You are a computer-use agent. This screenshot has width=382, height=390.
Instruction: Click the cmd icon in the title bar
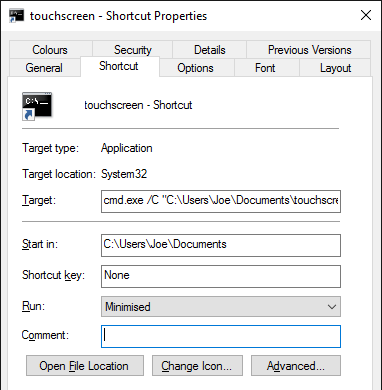(16, 15)
